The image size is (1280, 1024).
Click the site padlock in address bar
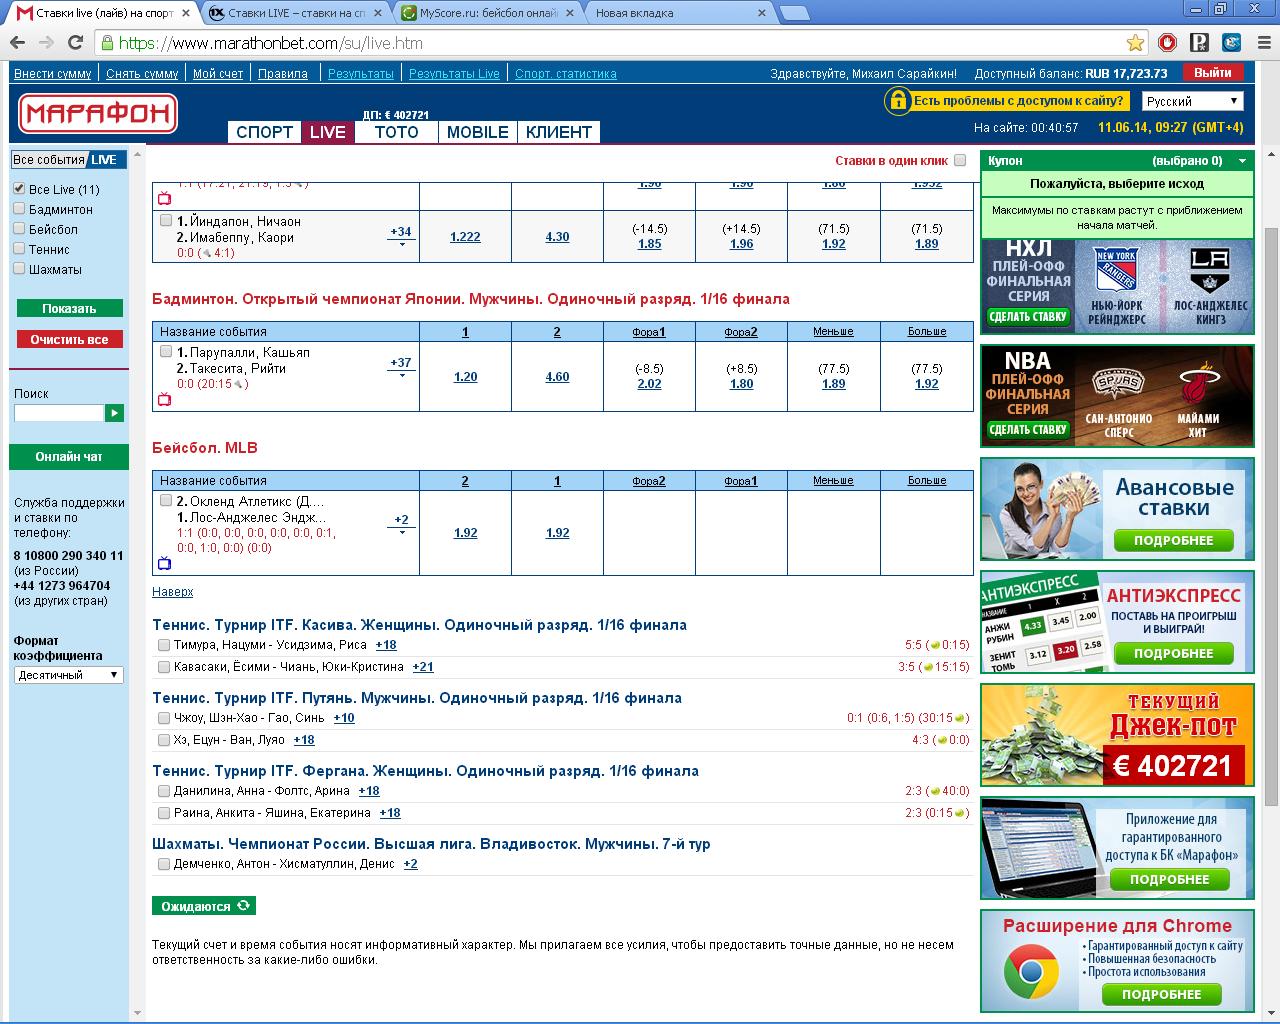pos(108,43)
